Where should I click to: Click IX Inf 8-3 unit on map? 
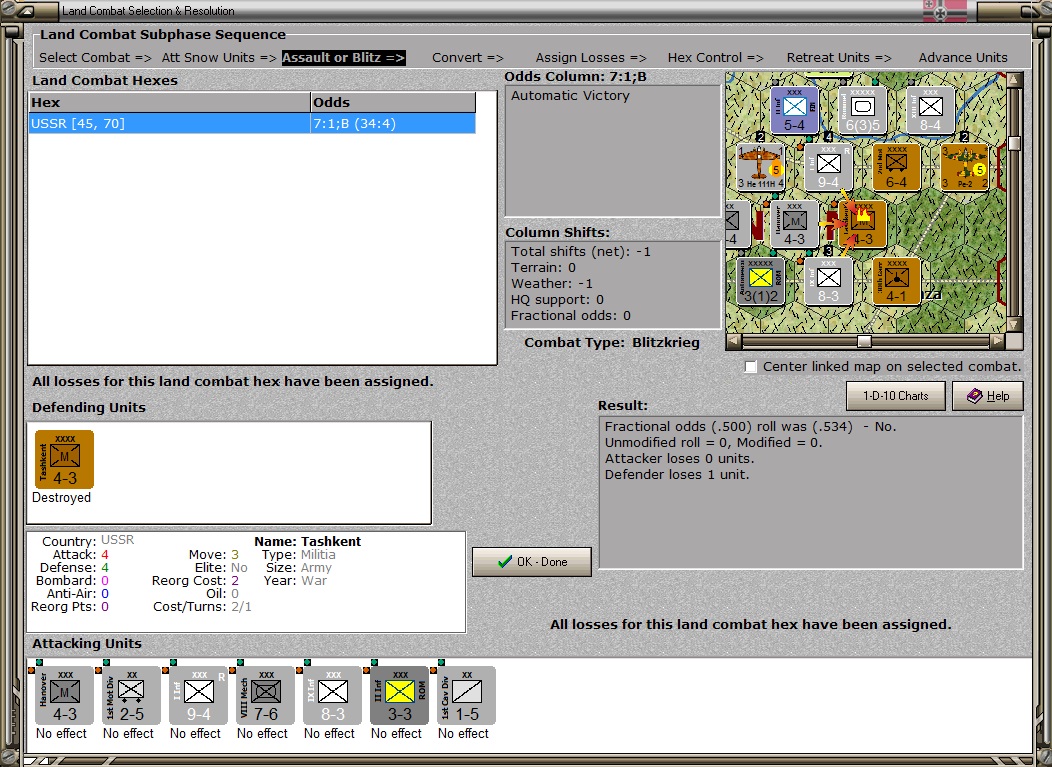(x=829, y=281)
